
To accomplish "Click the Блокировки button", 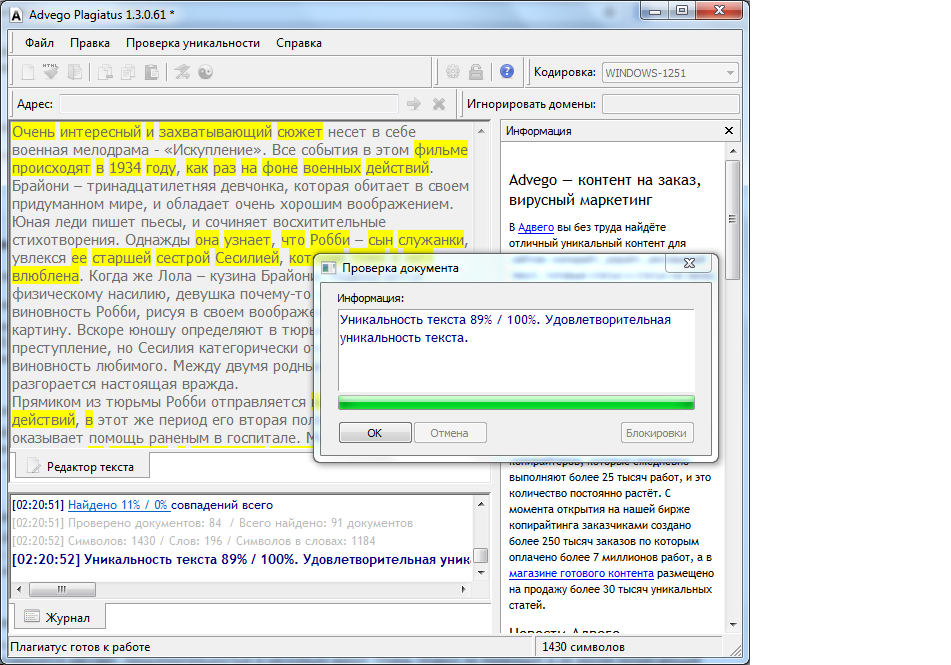I will [x=657, y=433].
